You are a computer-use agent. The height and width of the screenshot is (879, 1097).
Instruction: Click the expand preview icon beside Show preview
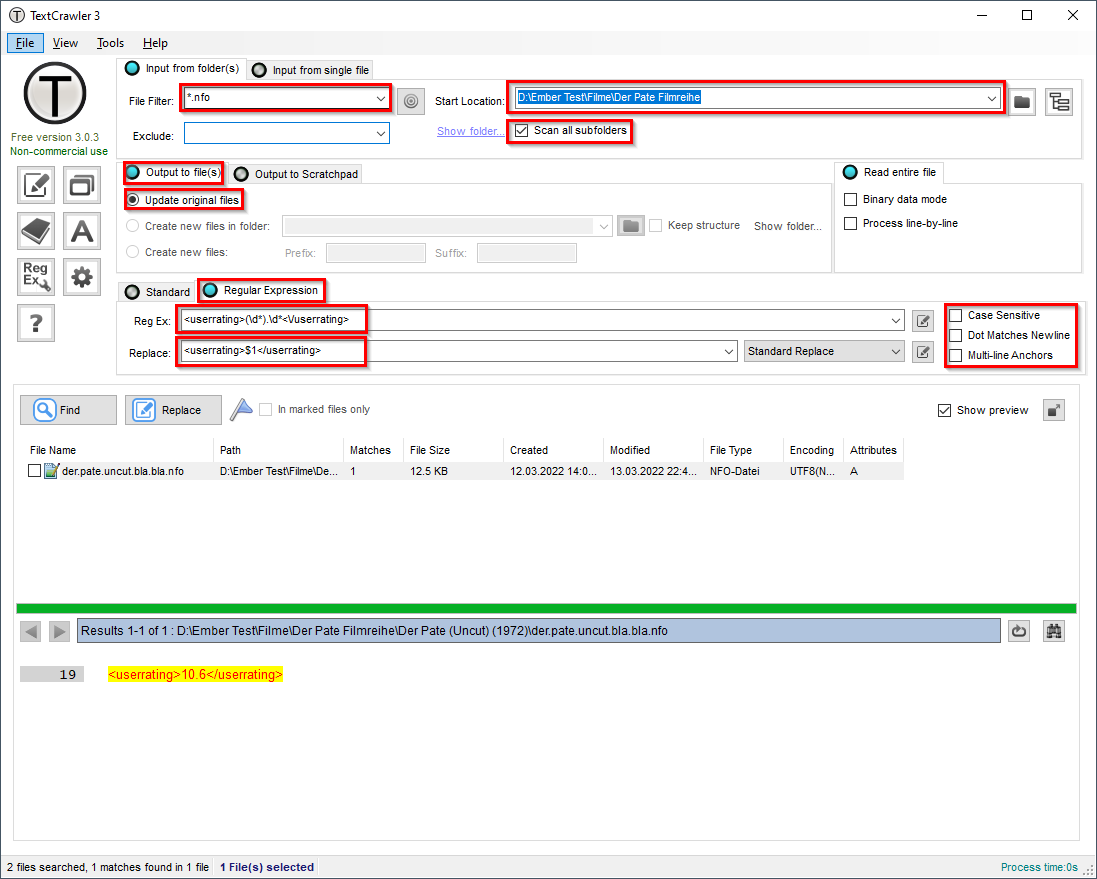pos(1054,410)
